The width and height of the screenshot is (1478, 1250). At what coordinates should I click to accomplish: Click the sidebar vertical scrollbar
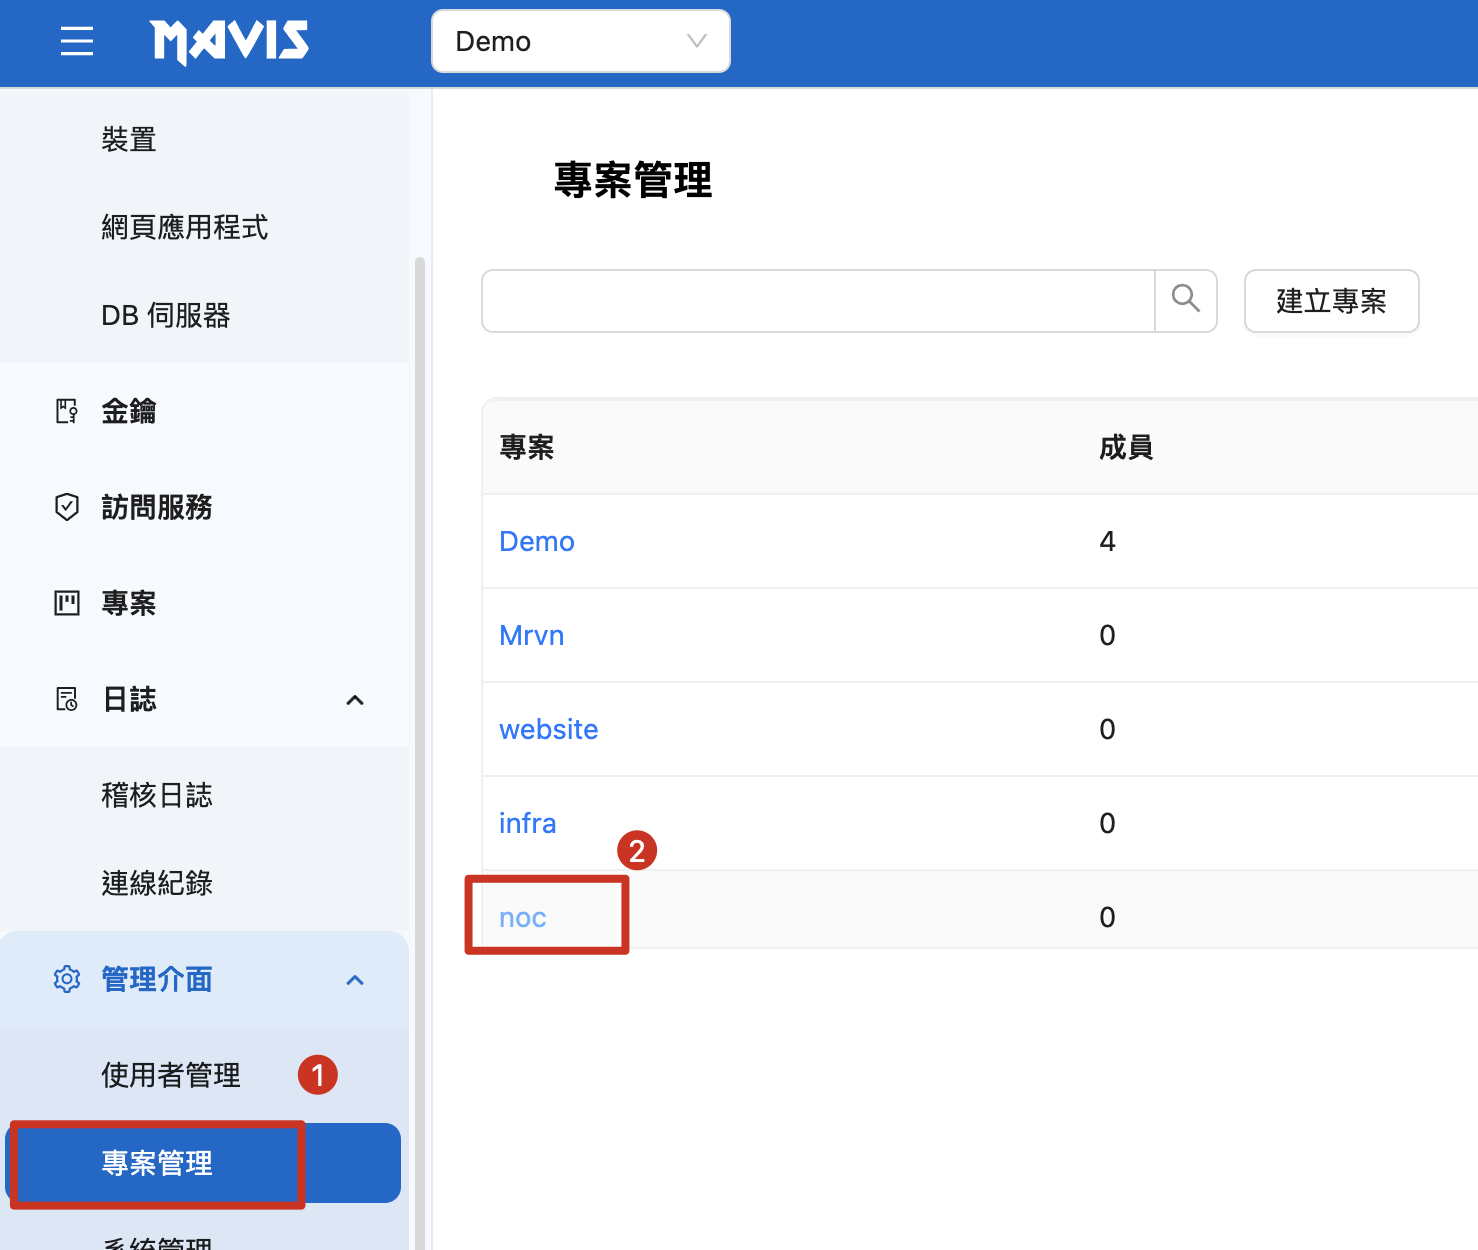(420, 700)
